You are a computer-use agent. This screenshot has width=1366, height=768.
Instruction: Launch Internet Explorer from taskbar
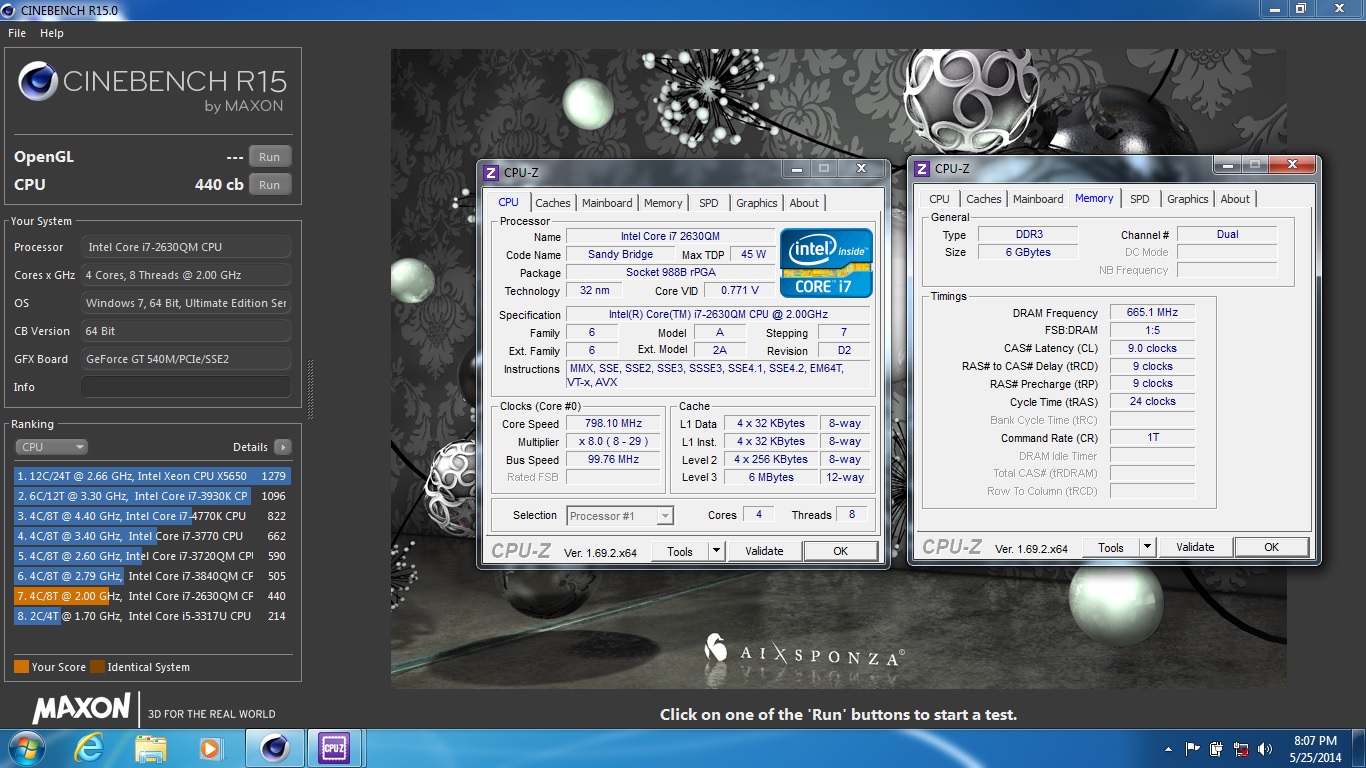point(89,748)
